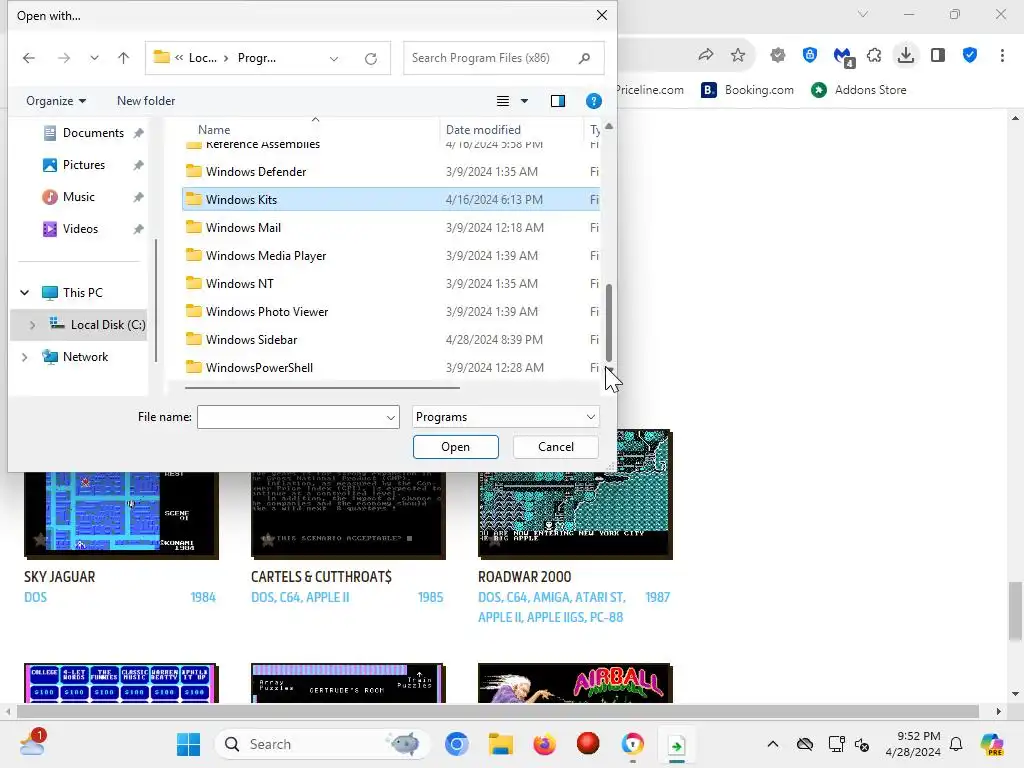Open dialog help with question mark icon

[x=594, y=101]
